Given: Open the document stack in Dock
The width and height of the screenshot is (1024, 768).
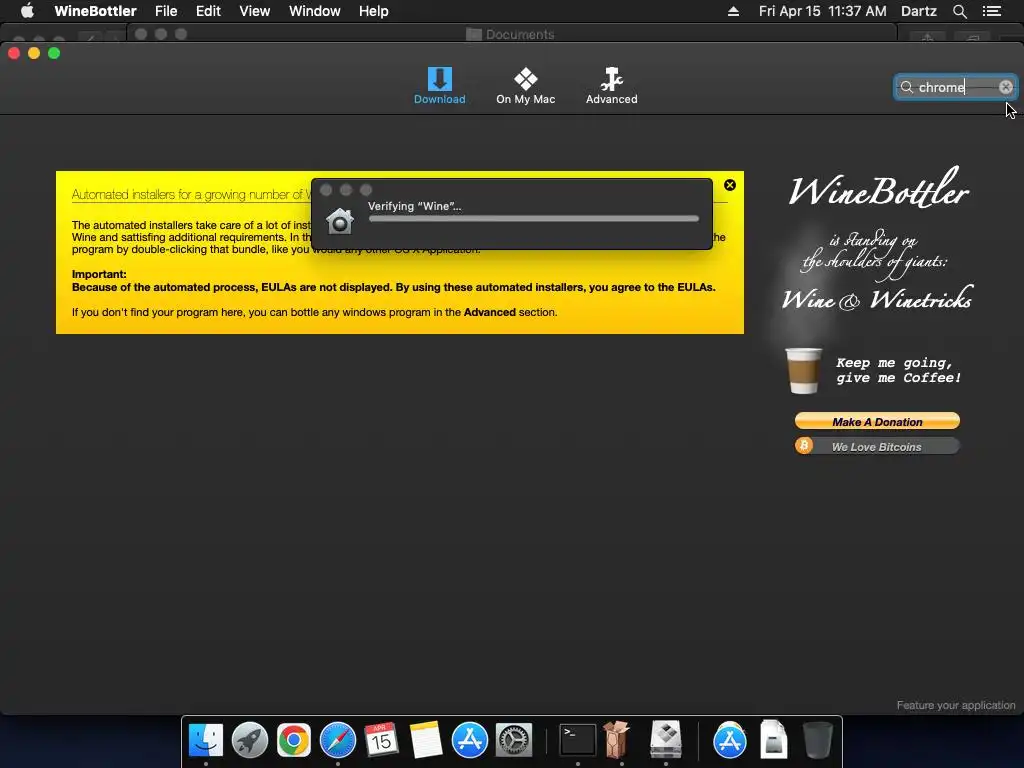Looking at the screenshot, I should (774, 739).
